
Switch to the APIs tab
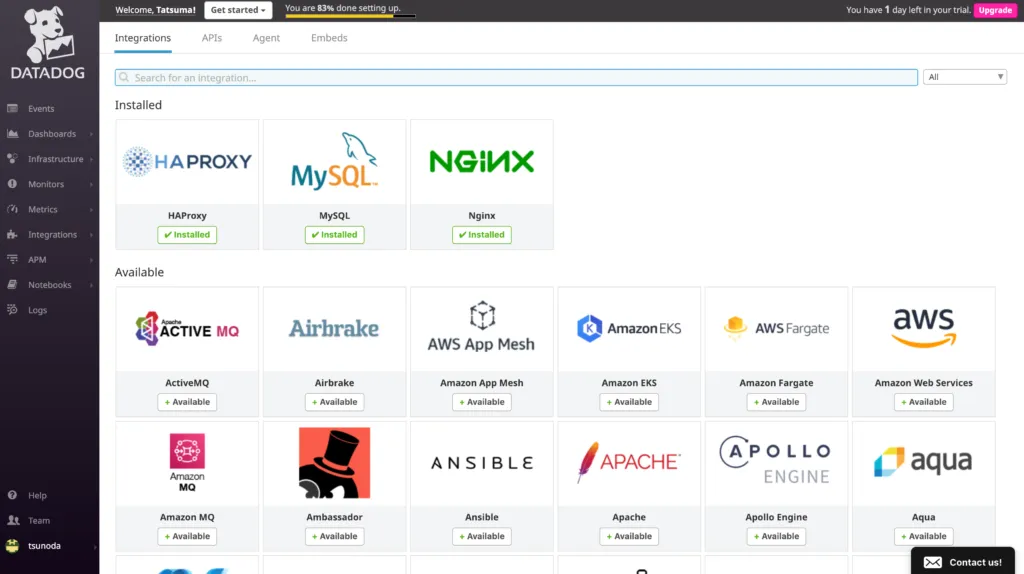click(x=212, y=38)
